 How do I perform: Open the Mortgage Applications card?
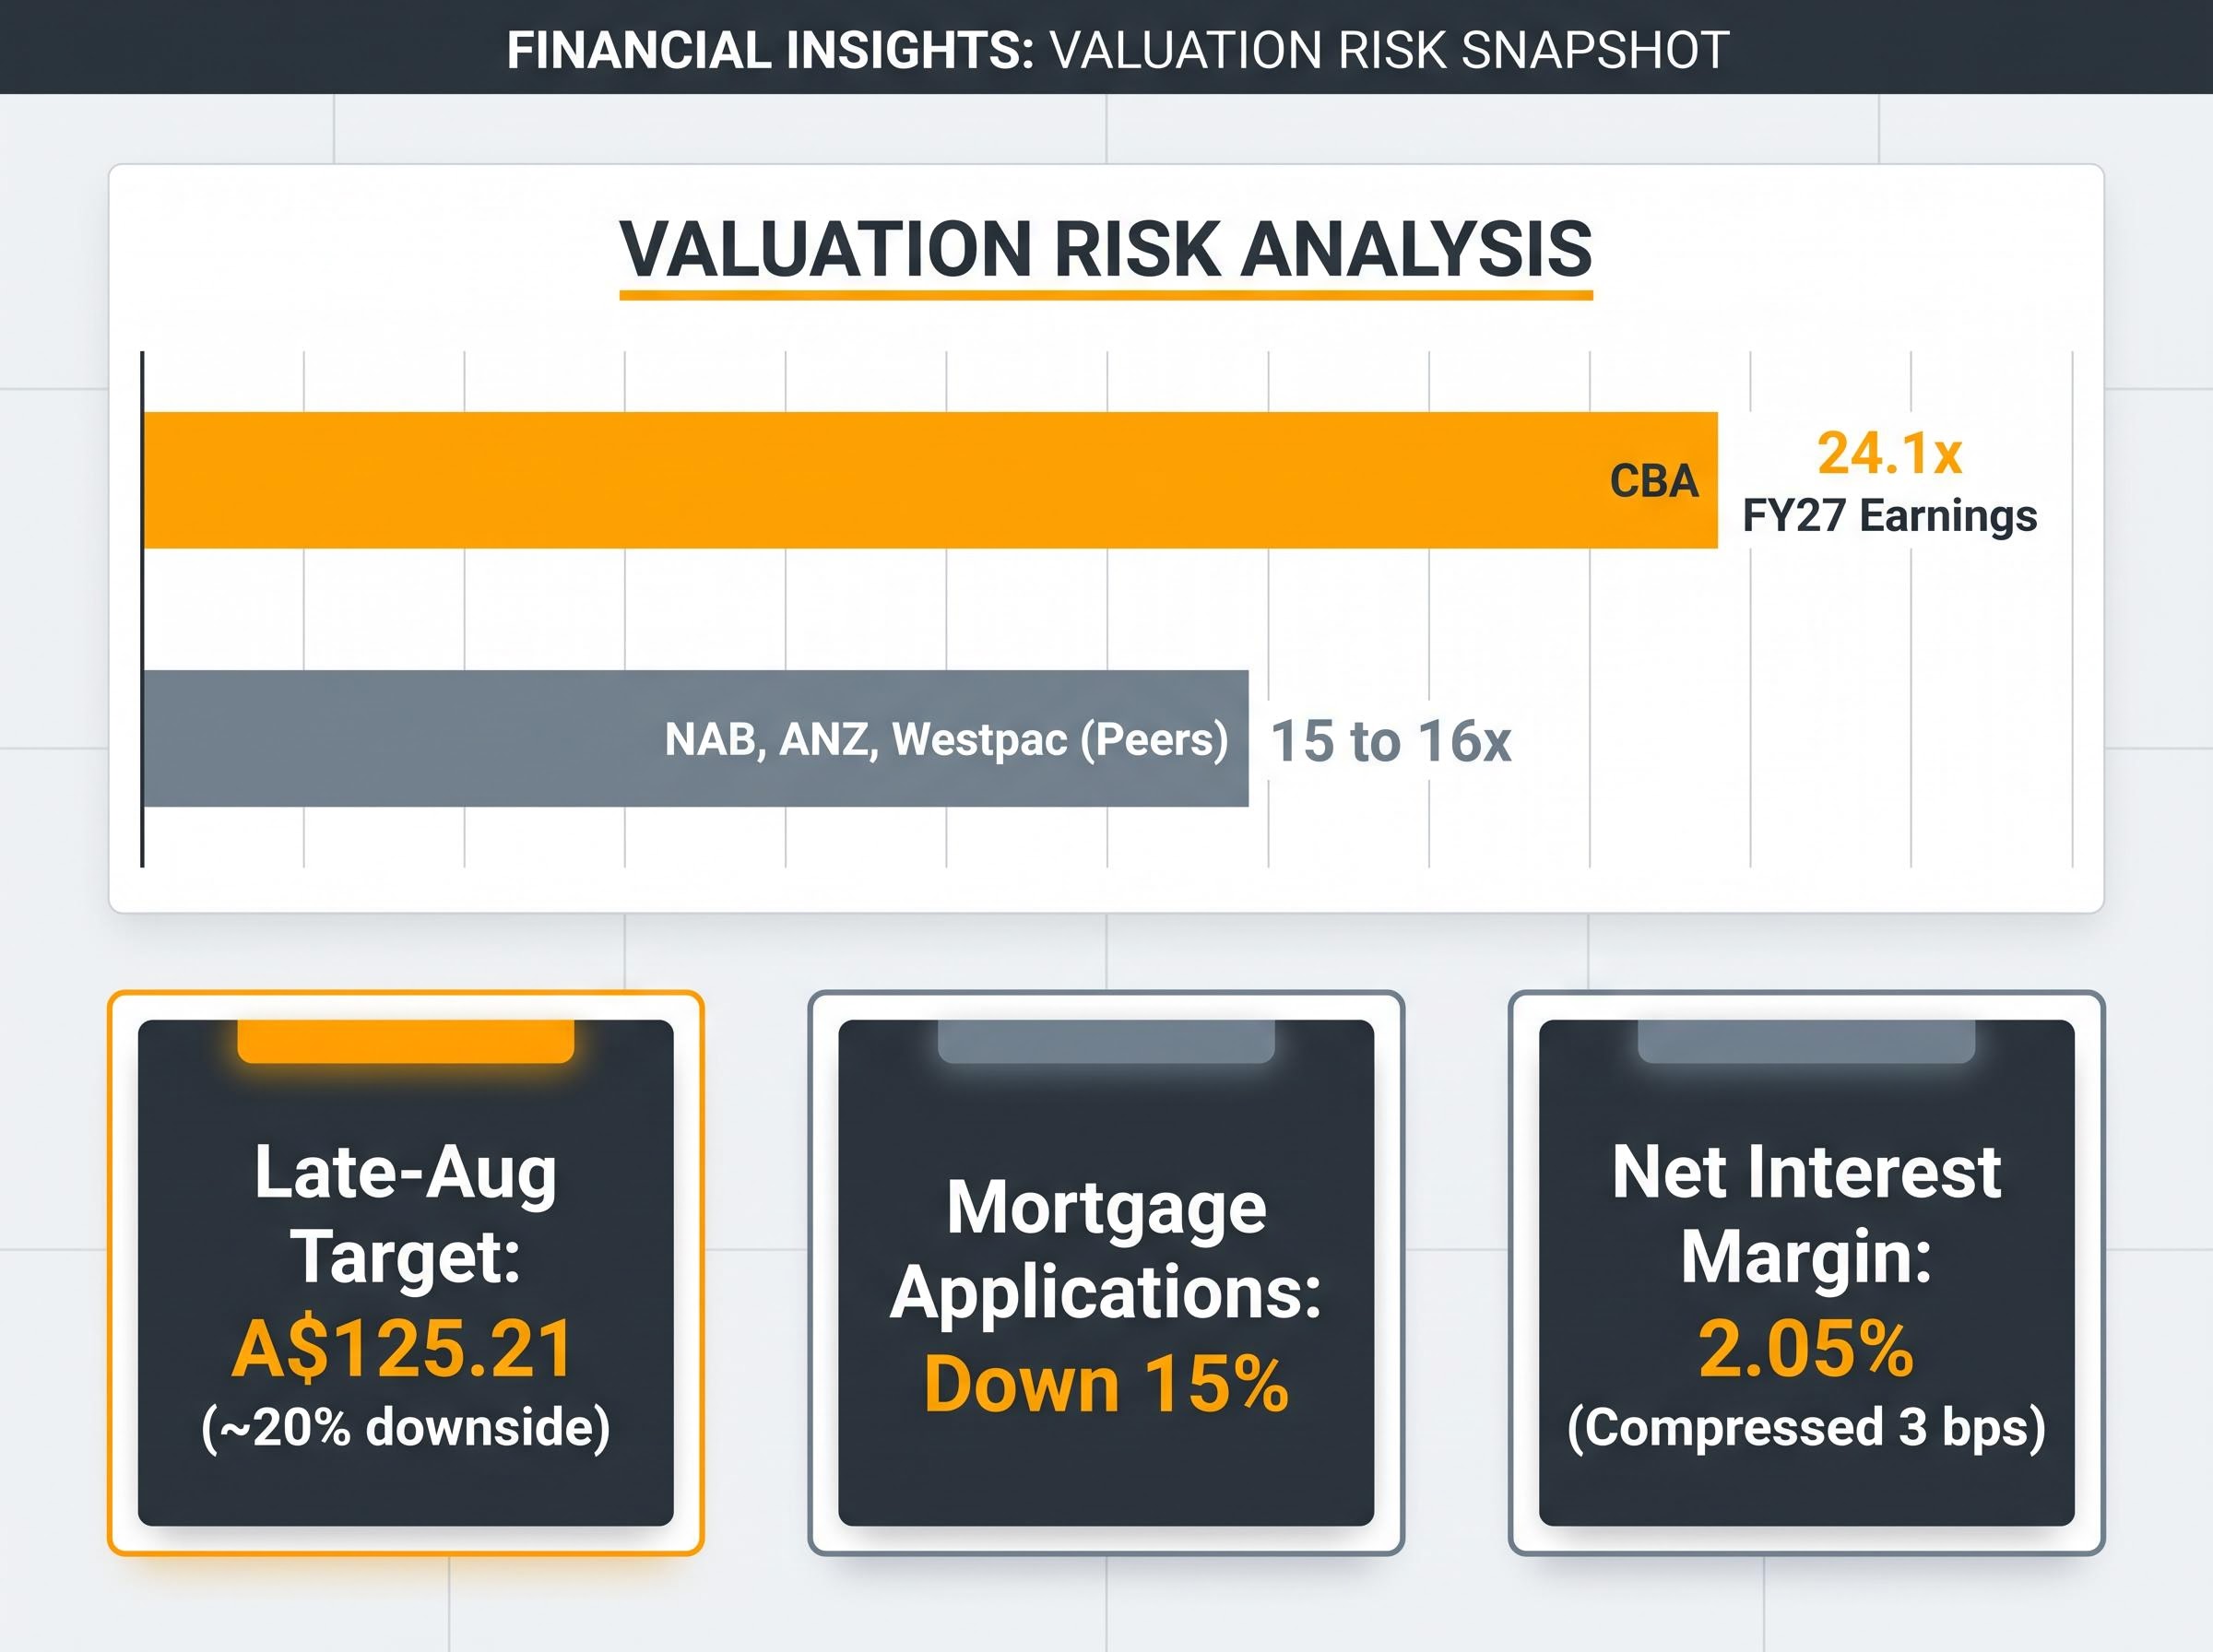point(1106,1273)
